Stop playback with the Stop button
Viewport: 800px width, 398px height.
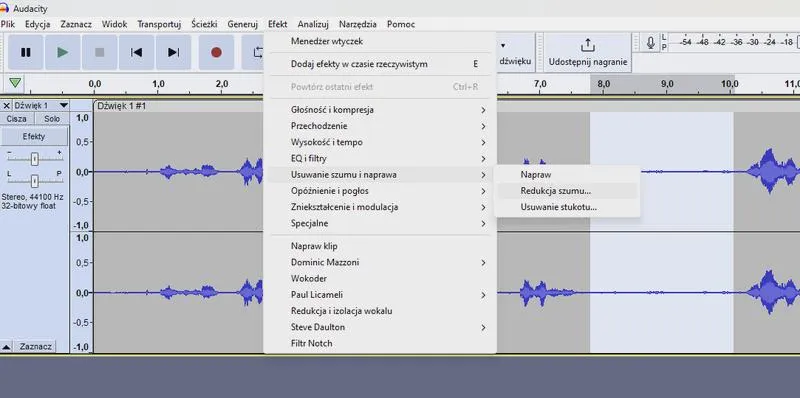(99, 52)
